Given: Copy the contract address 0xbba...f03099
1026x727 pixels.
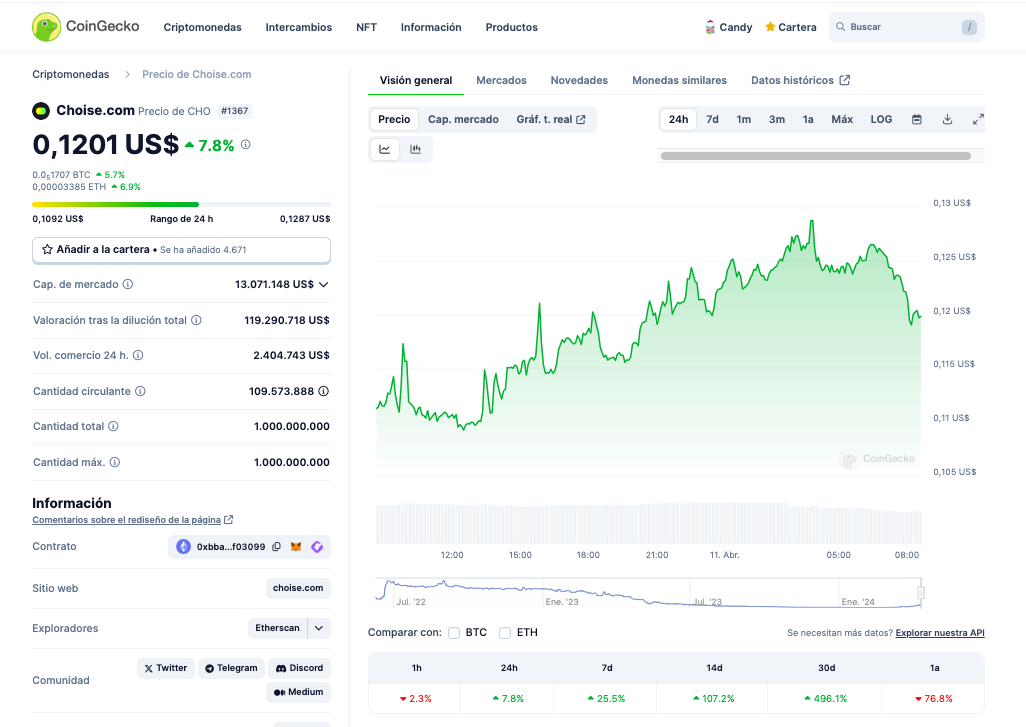Looking at the screenshot, I should coord(276,546).
